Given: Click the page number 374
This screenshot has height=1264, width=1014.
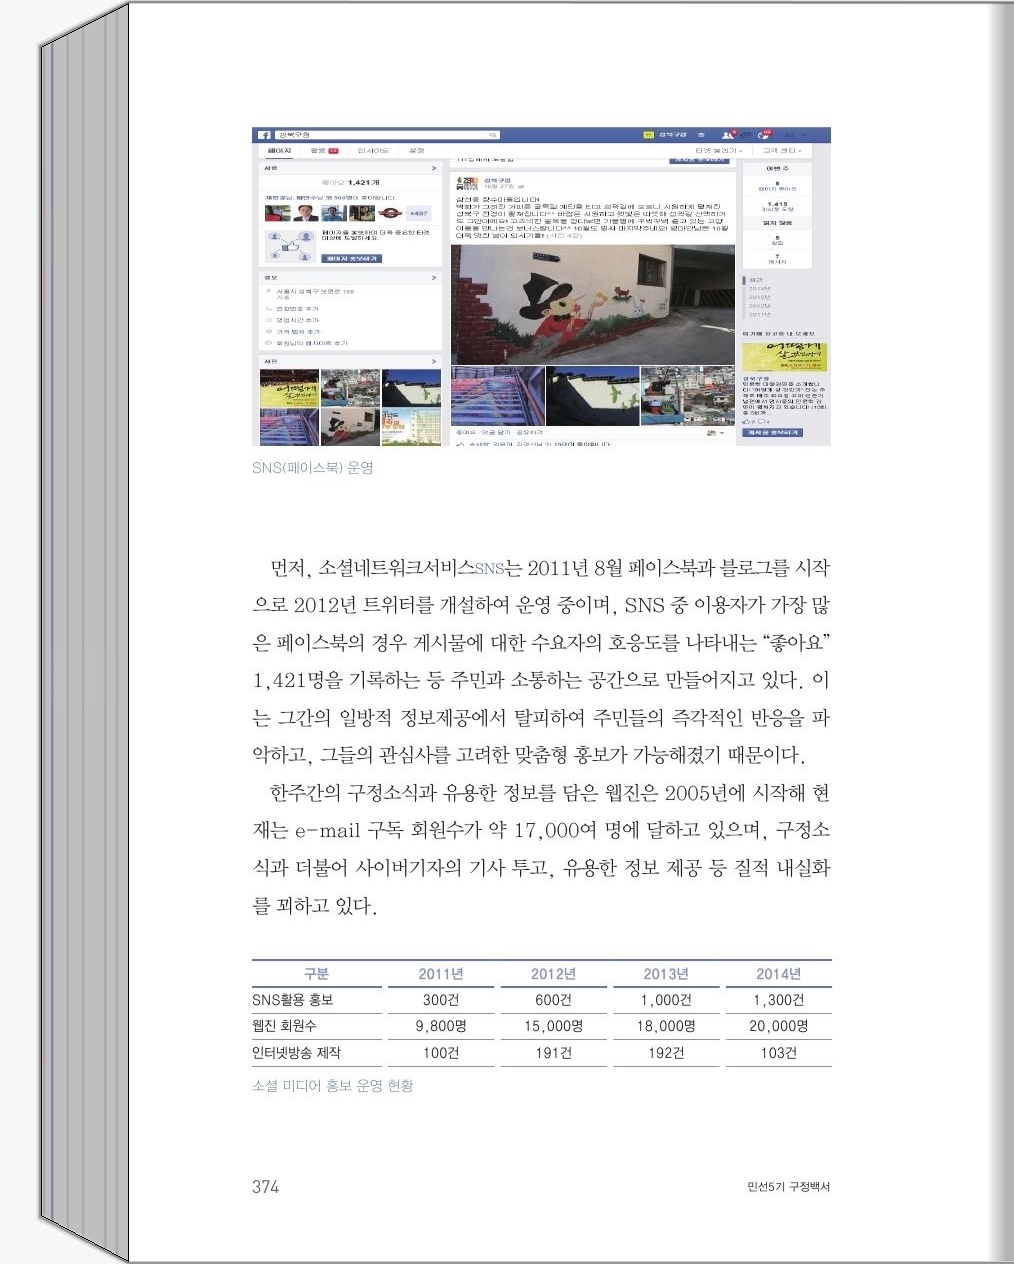Looking at the screenshot, I should (265, 1187).
